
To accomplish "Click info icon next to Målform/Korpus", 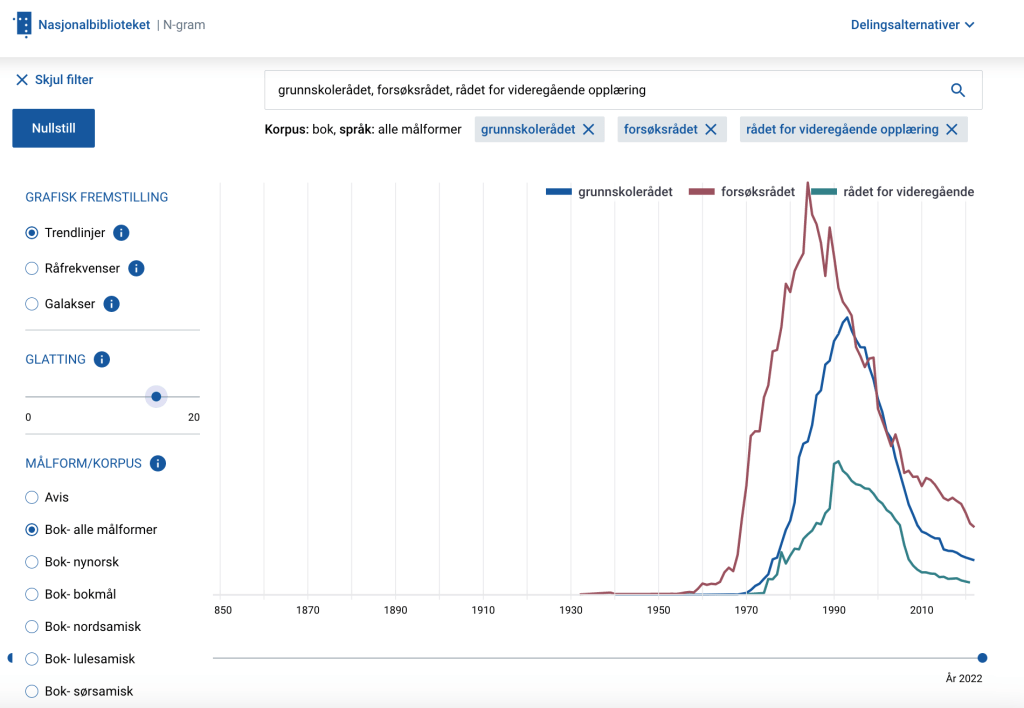I will 158,463.
